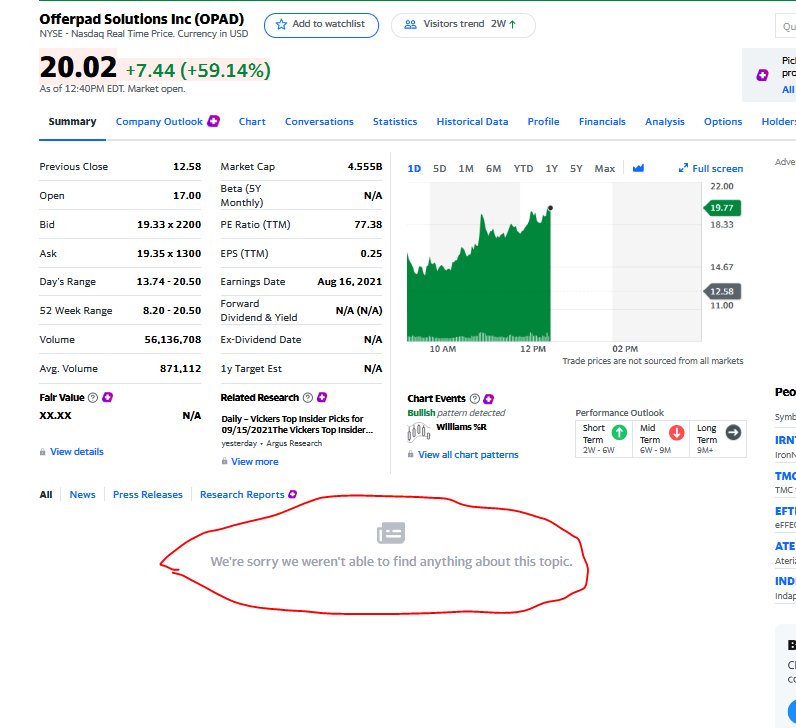Click the people icon beside Visitors trend
Screen dimensions: 796x728
pos(410,24)
